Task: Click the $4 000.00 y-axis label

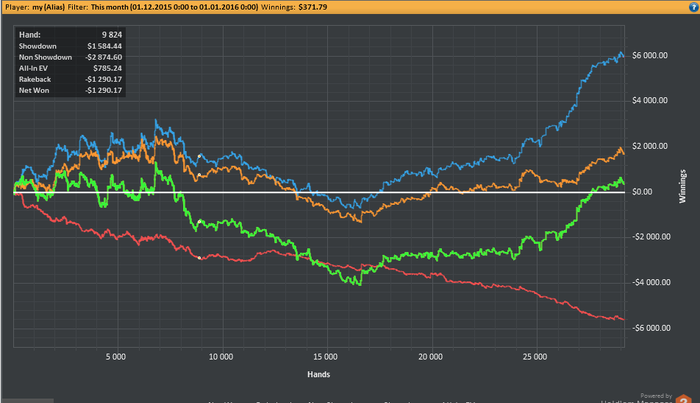Action: point(650,100)
